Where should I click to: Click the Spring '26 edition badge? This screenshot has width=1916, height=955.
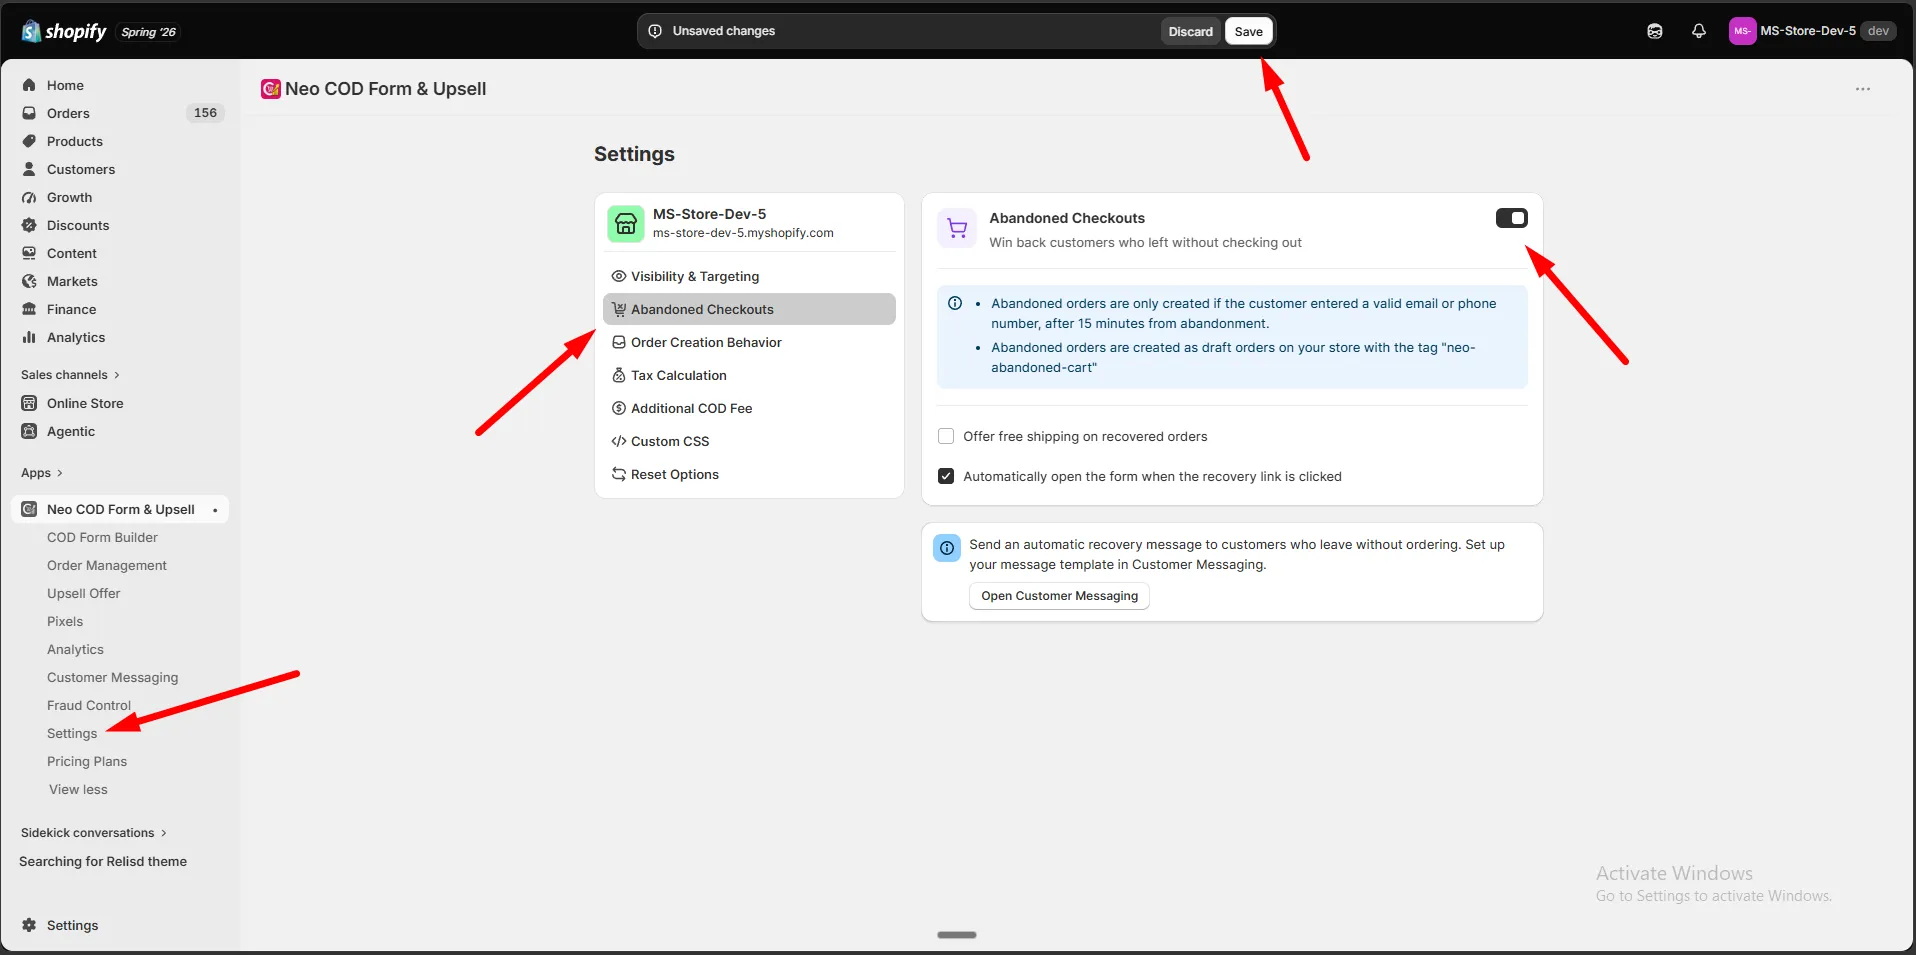[x=148, y=32]
